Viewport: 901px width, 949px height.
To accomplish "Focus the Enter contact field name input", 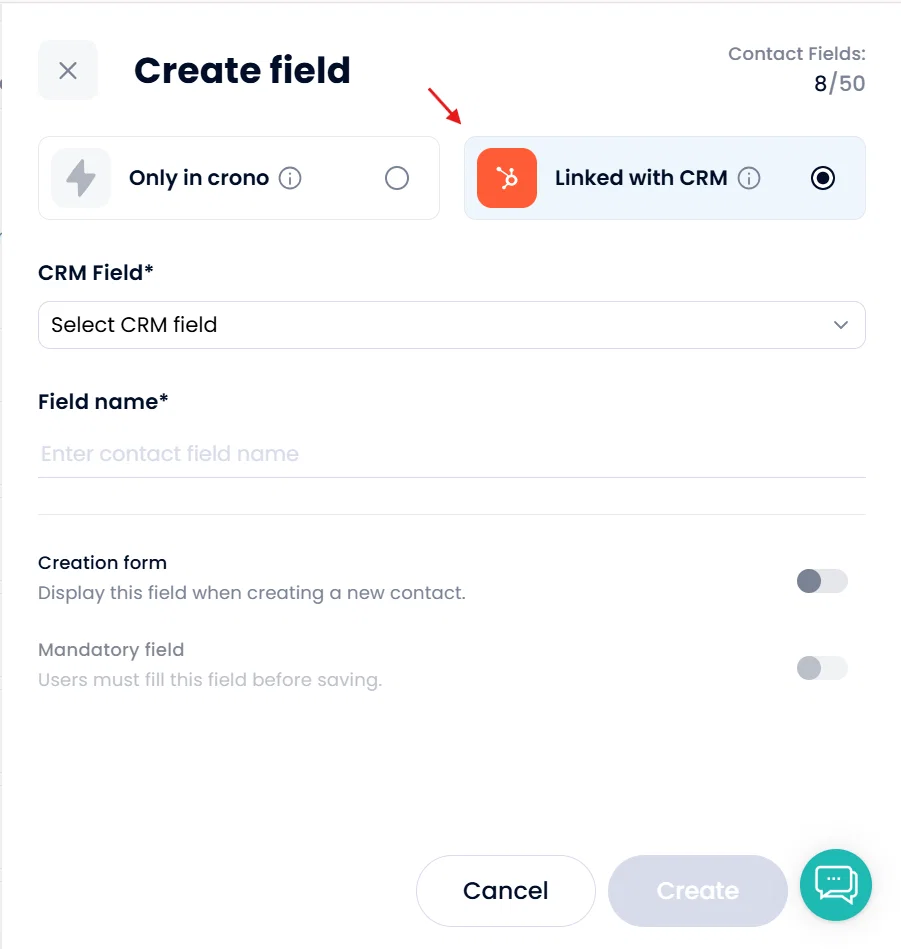I will pos(450,454).
